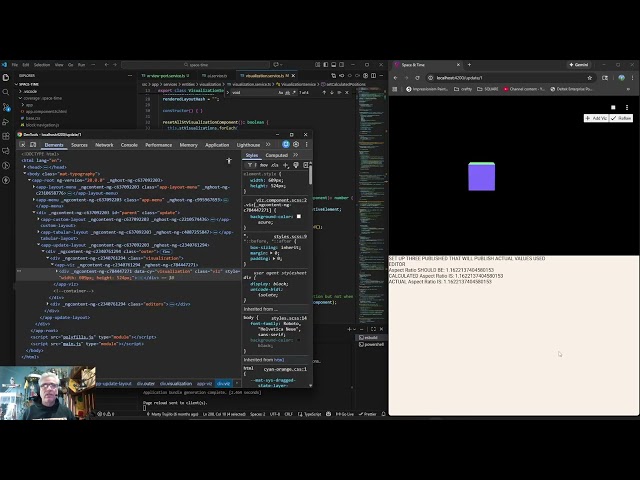
Task: Collapse the body mat-typography node
Action: point(24,173)
